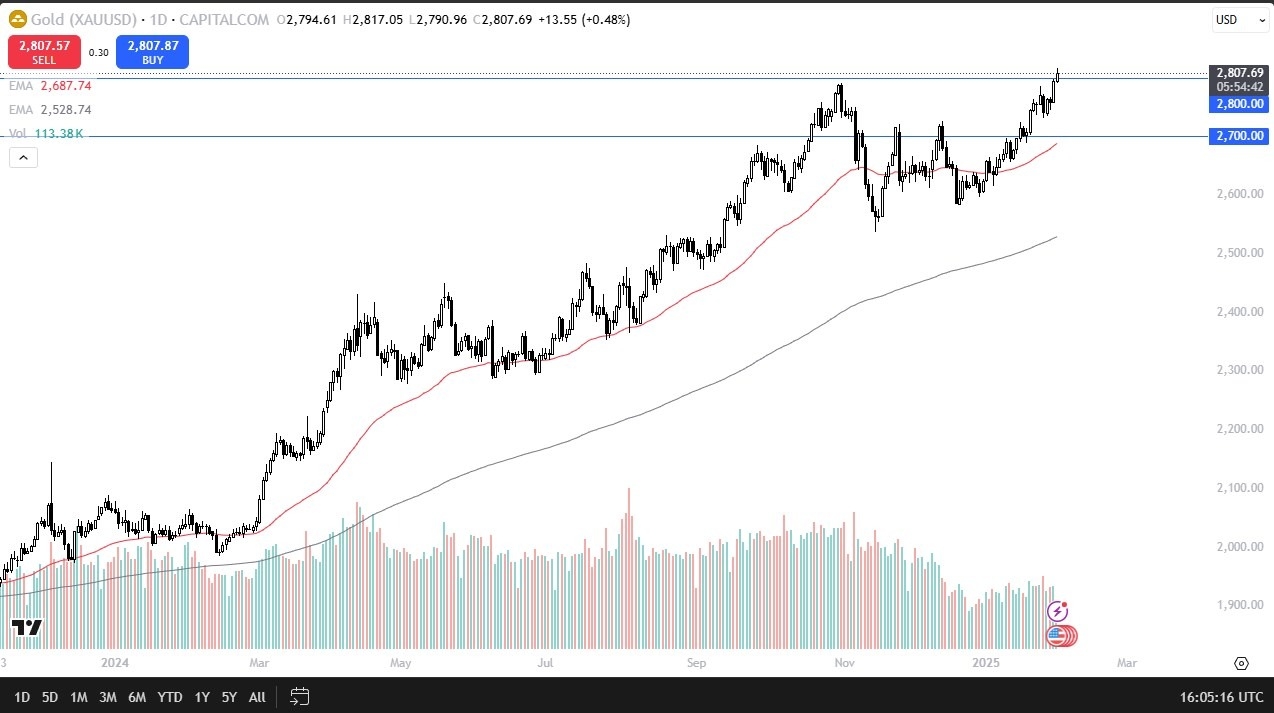Click the gold bar symbol icon
The width and height of the screenshot is (1274, 713).
point(17,20)
